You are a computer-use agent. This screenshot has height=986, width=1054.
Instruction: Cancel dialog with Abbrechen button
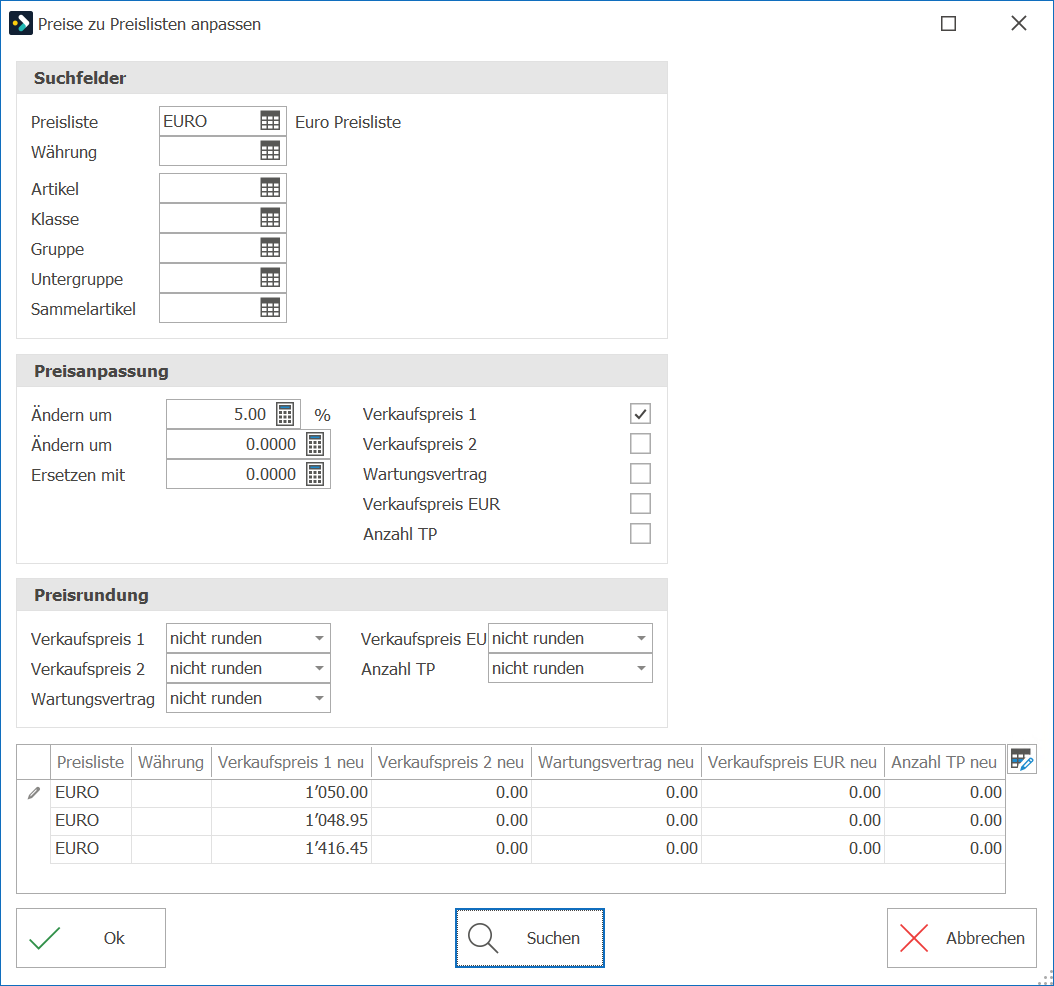click(x=961, y=938)
